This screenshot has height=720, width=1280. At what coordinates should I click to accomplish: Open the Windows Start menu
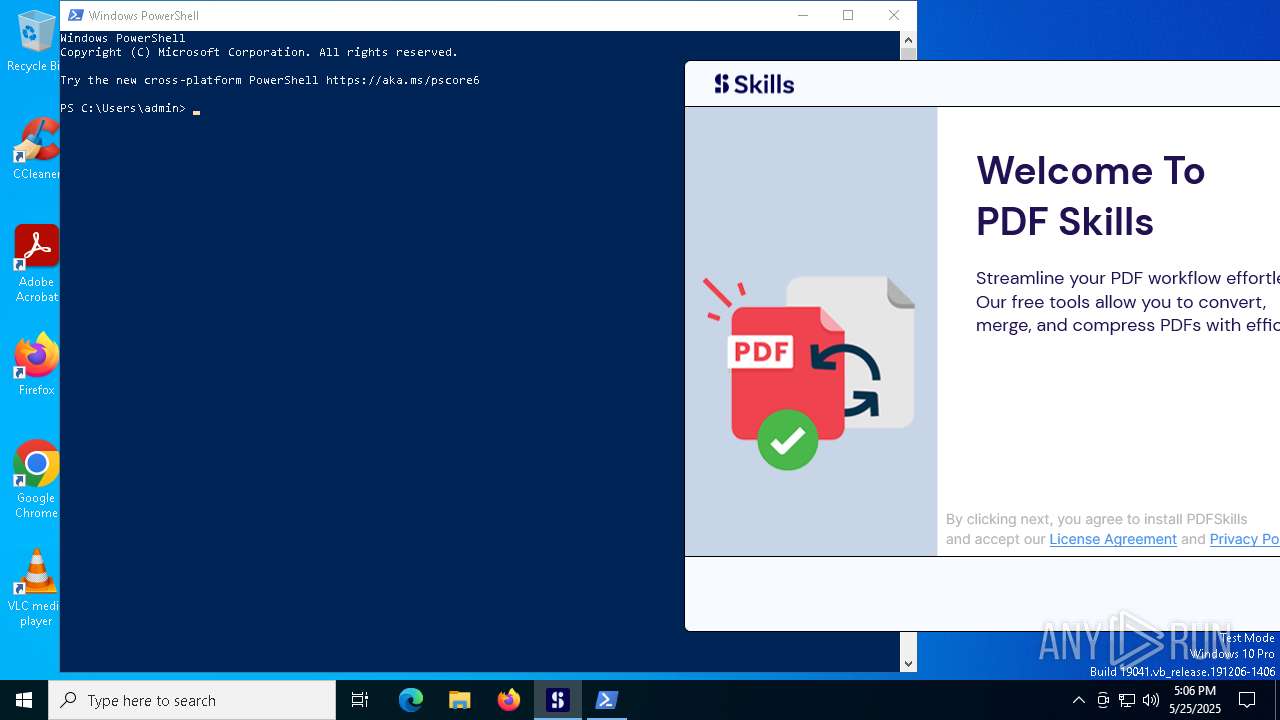tap(24, 700)
